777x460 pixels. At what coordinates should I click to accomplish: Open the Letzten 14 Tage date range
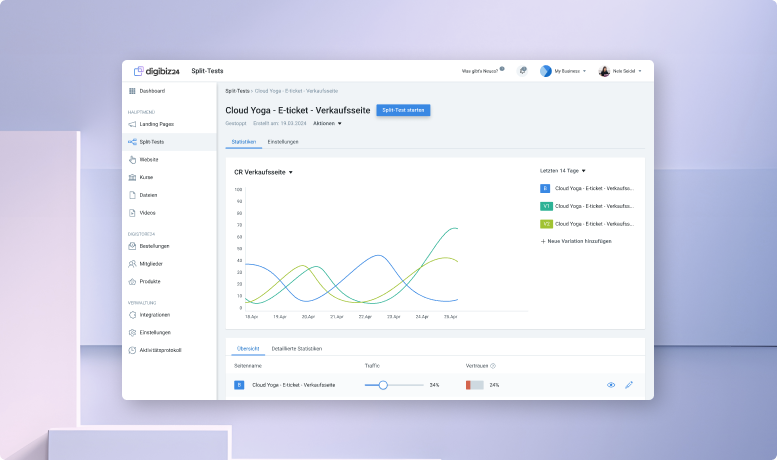[563, 171]
